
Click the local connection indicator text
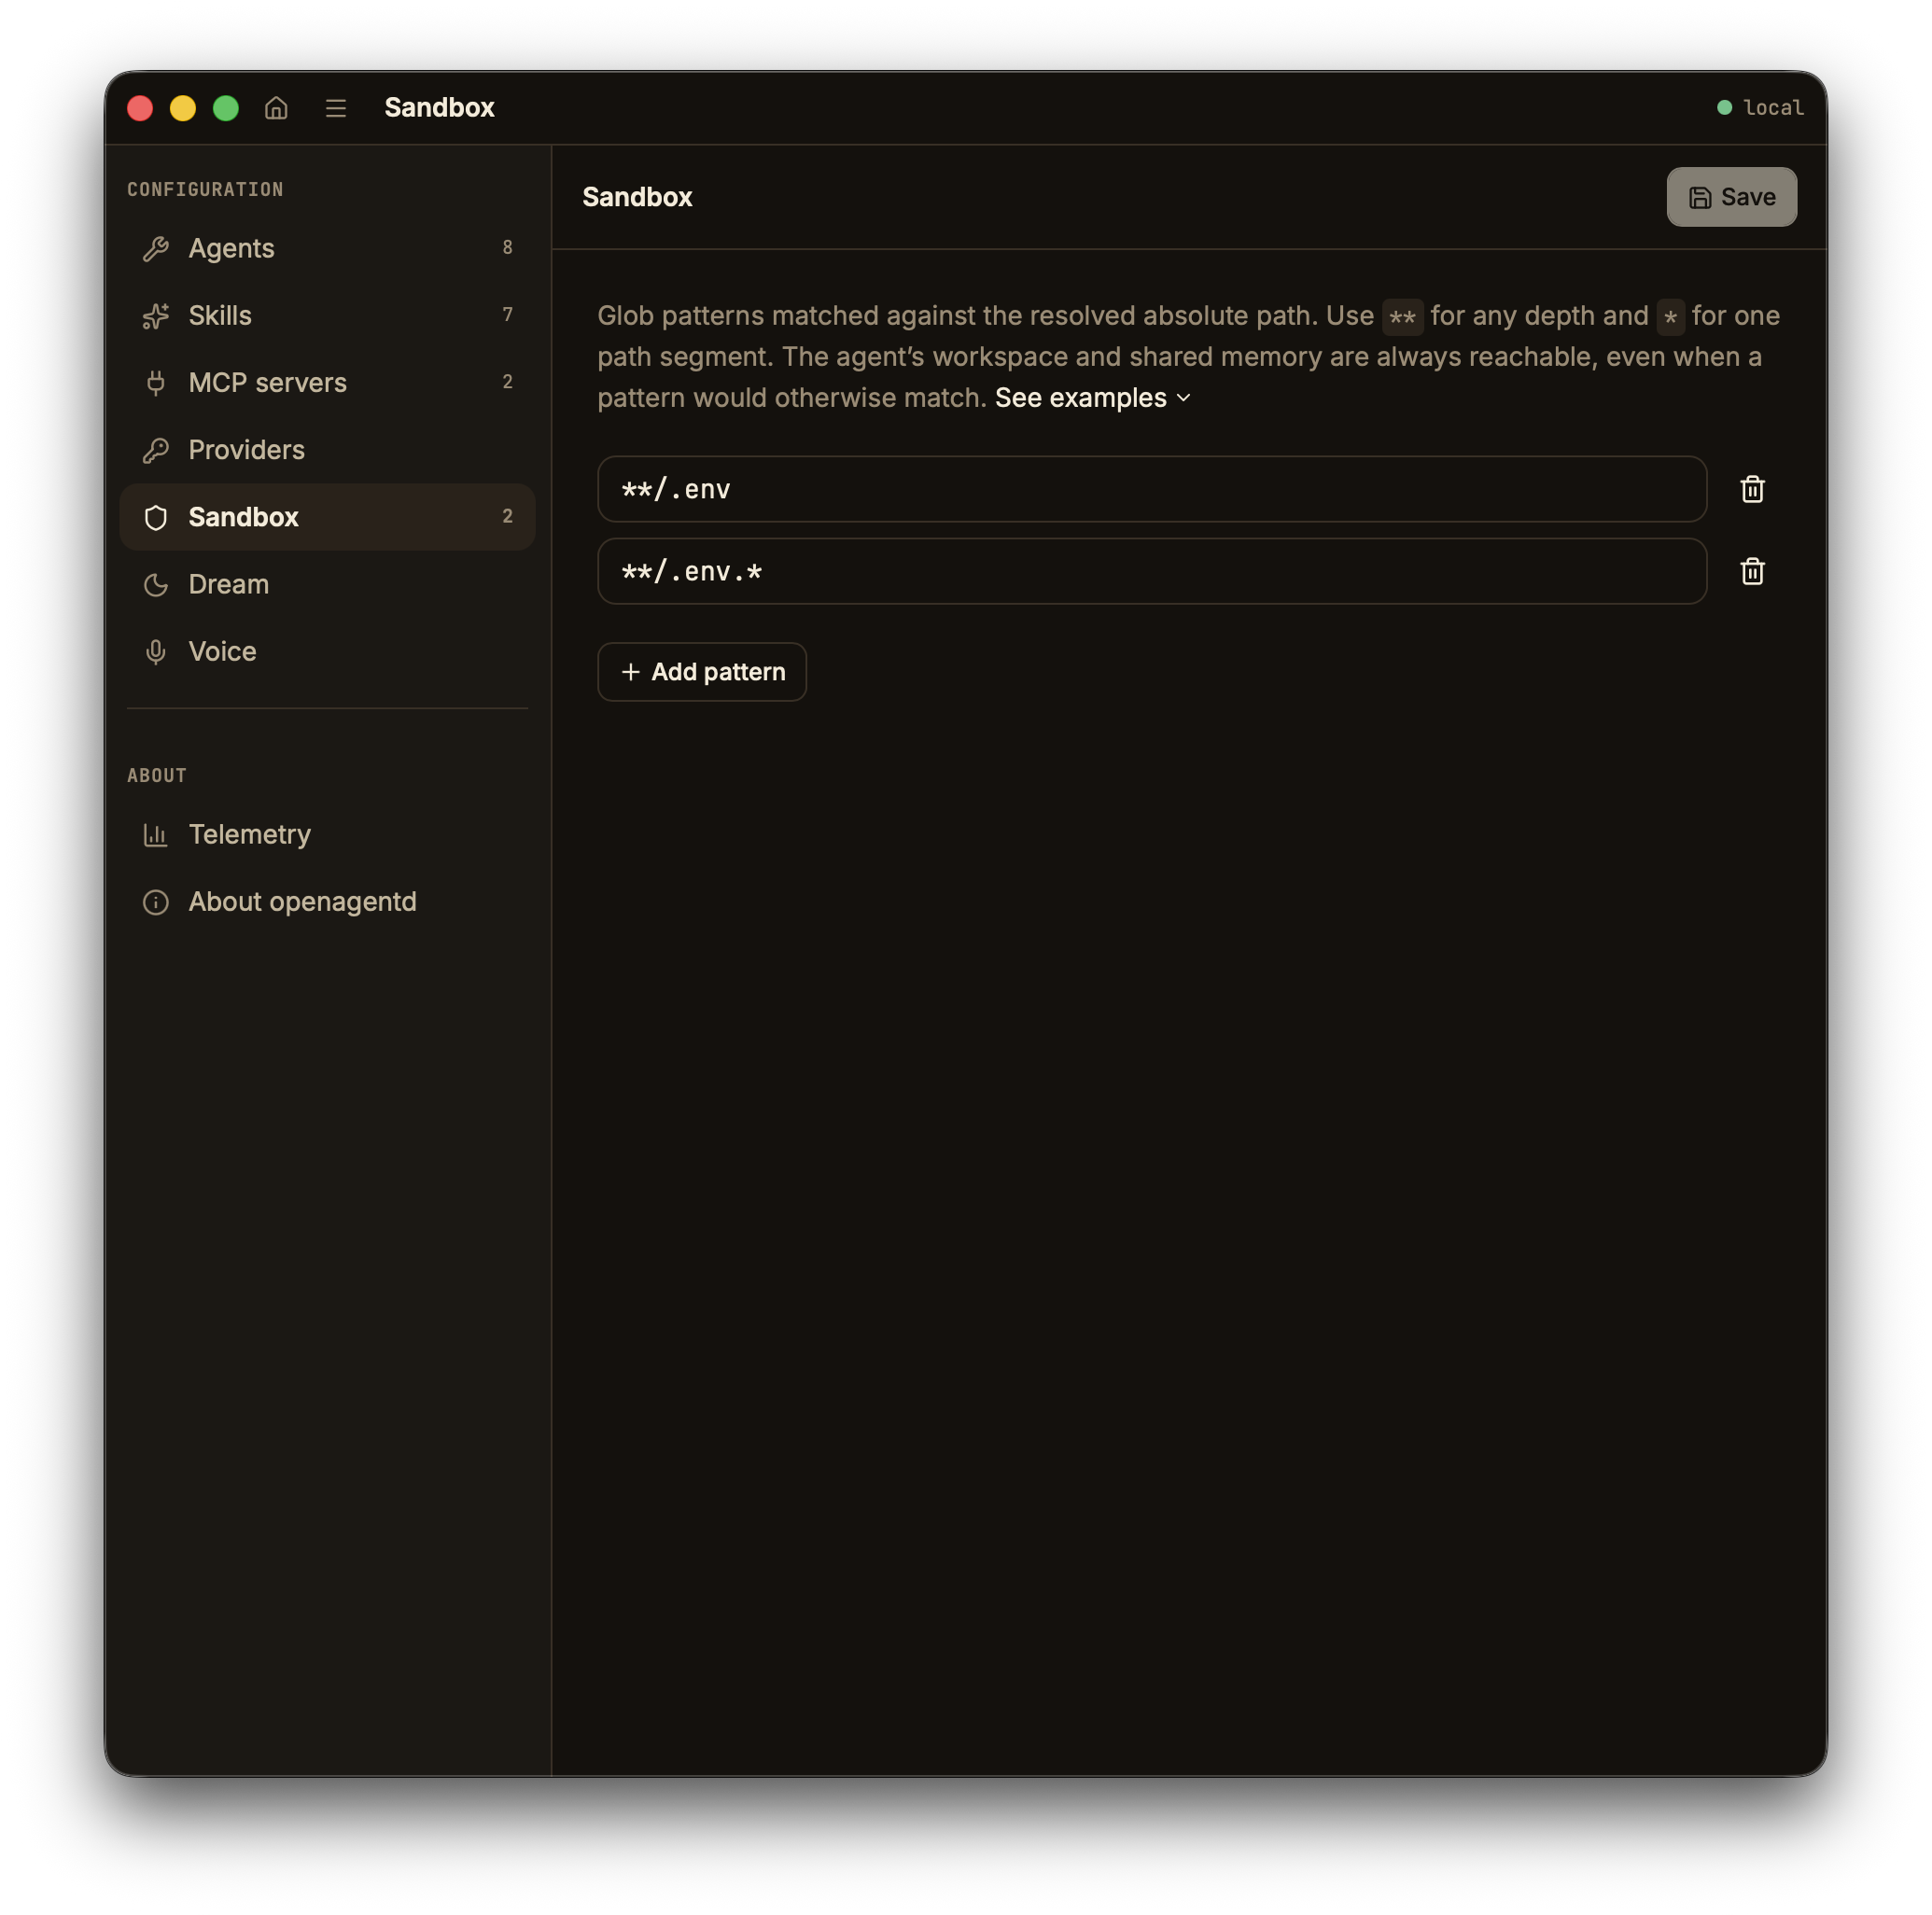pos(1773,108)
